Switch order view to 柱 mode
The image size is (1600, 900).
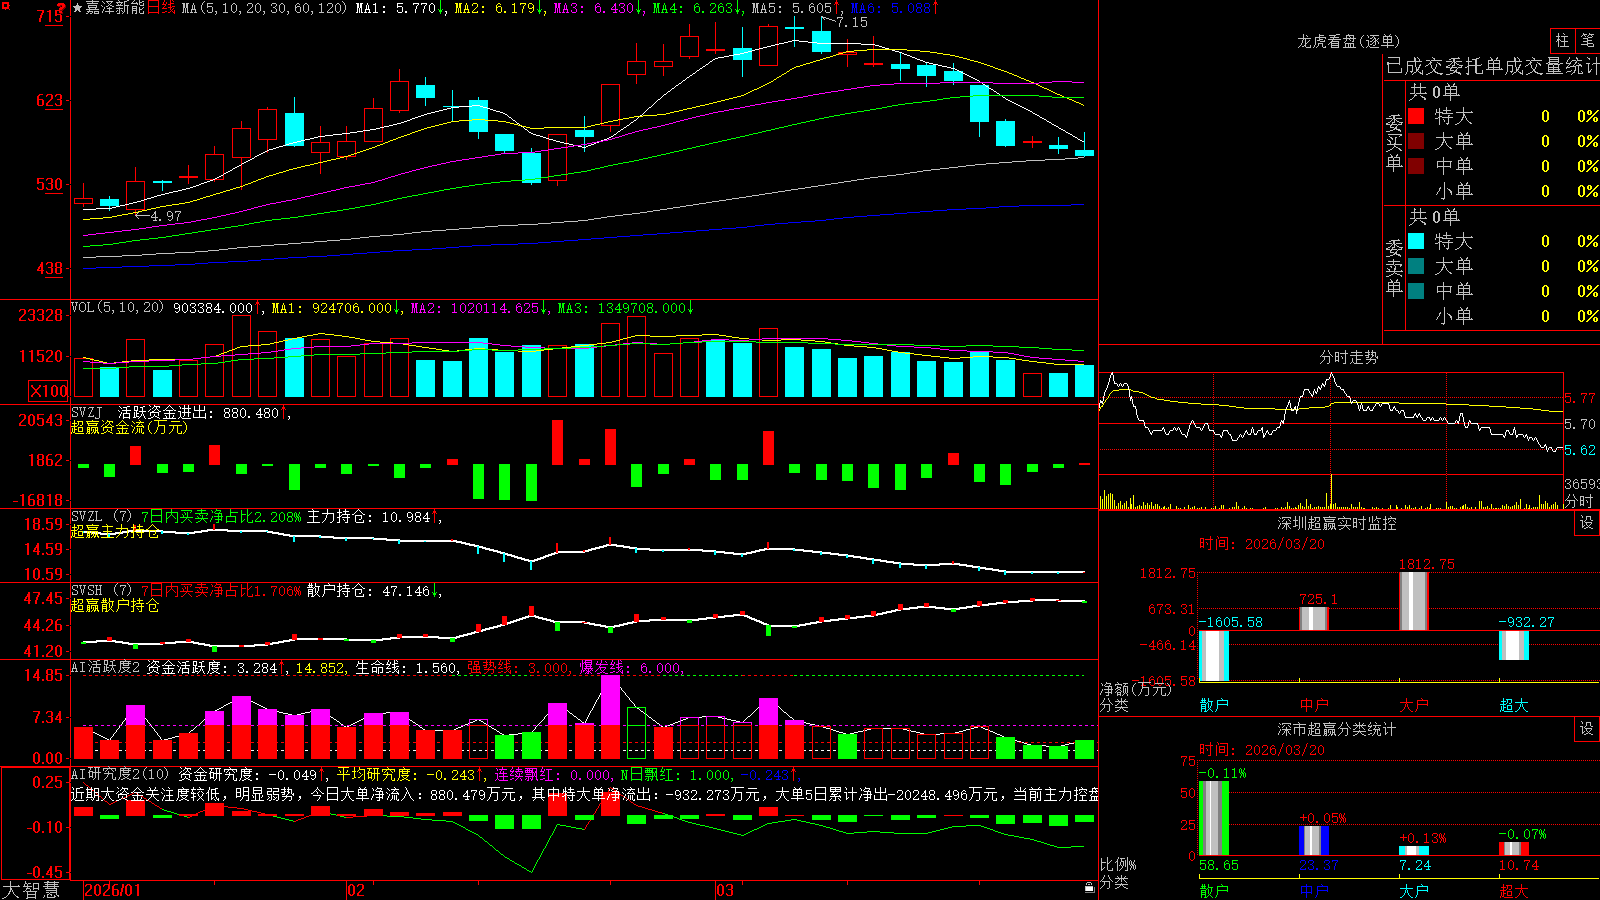pyautogui.click(x=1562, y=40)
